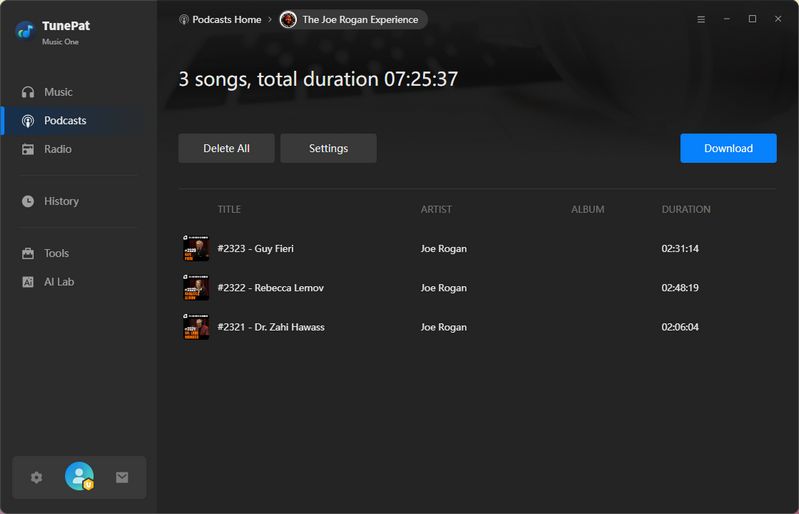Open the hamburger menu in title bar
Viewport: 799px width, 514px height.
pyautogui.click(x=700, y=19)
